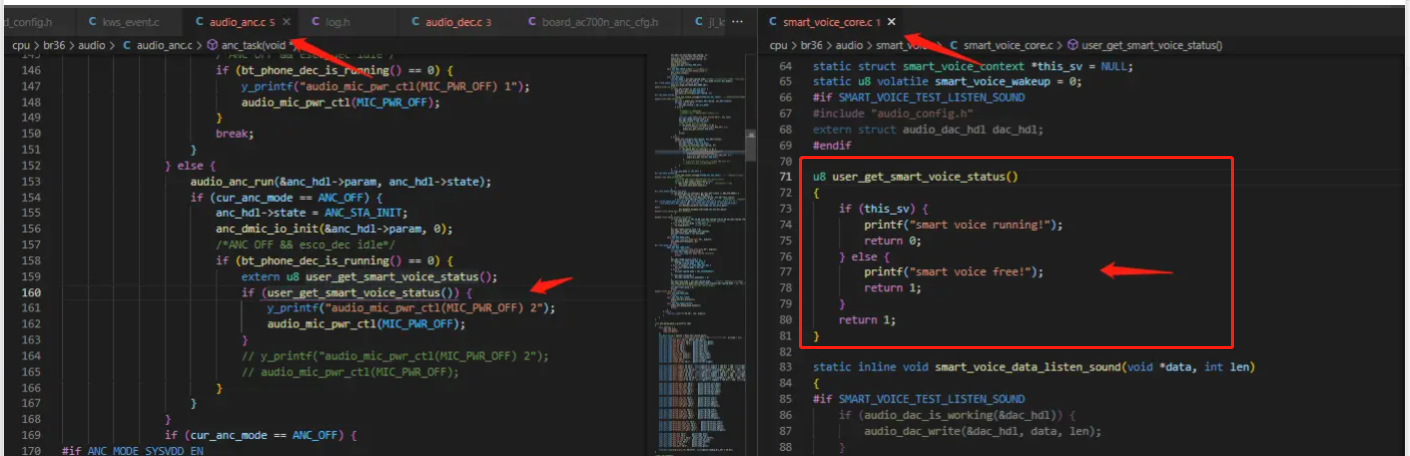This screenshot has width=1410, height=456.
Task: Click the anc_task symbol icon in left breadcrumb
Action: 213,45
